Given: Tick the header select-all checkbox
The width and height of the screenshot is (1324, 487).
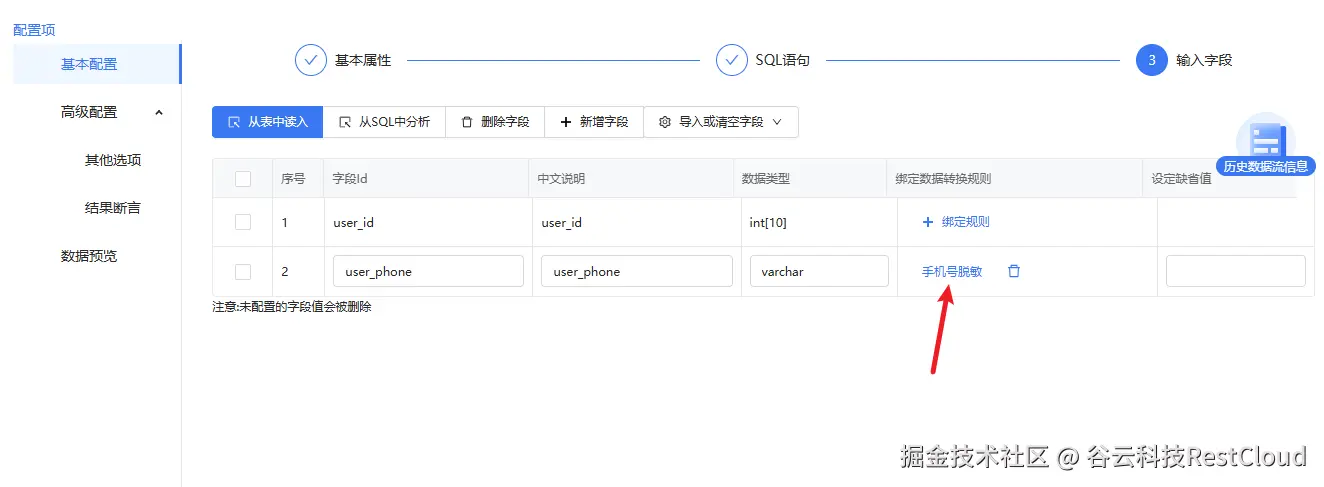Looking at the screenshot, I should (x=243, y=179).
